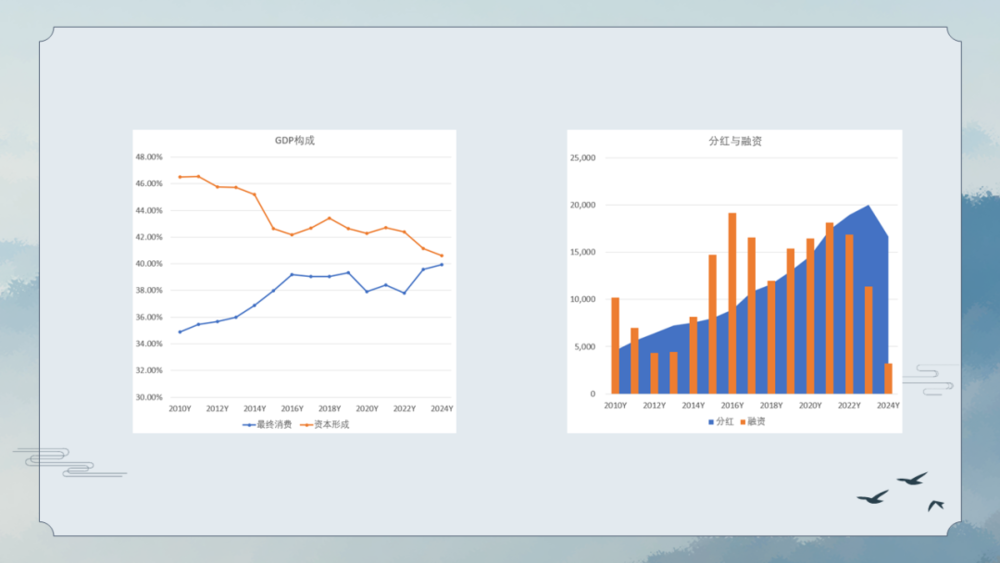Click the 30.00% axis label in GDP chart
The width and height of the screenshot is (1000, 563).
(149, 397)
